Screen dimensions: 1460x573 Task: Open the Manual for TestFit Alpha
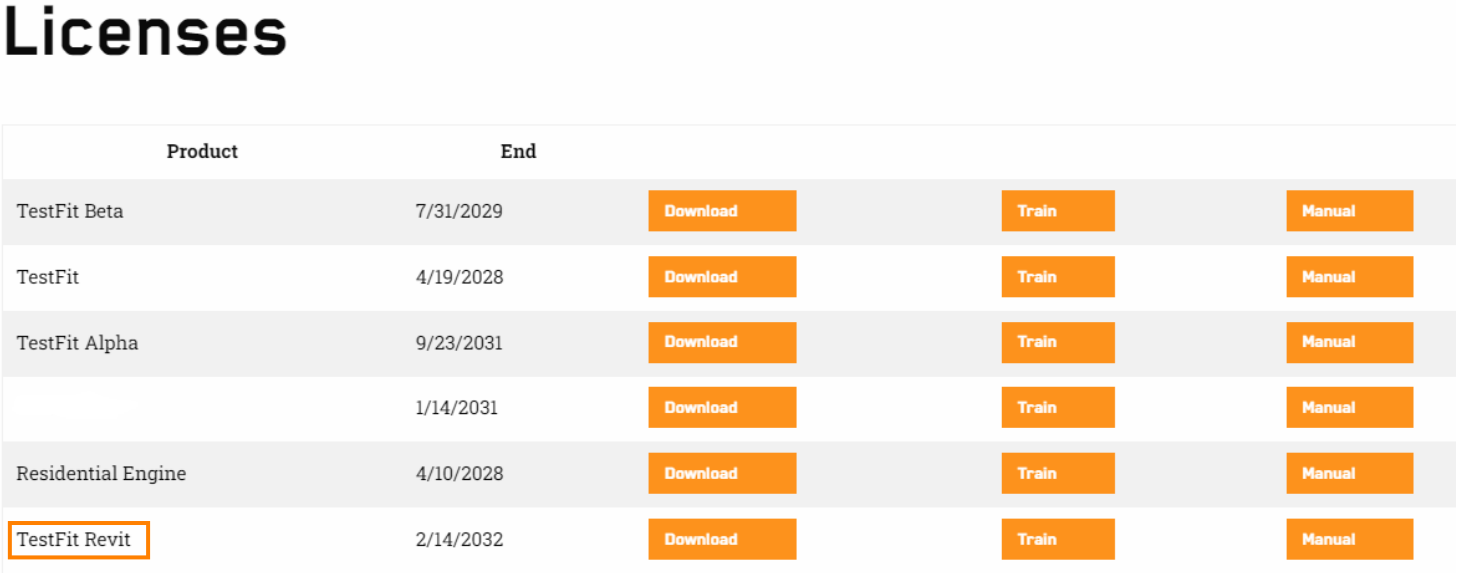pyautogui.click(x=1350, y=342)
